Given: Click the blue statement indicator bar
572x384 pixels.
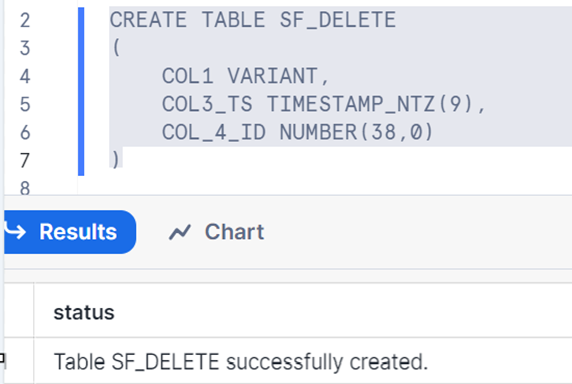Looking at the screenshot, I should (x=81, y=91).
